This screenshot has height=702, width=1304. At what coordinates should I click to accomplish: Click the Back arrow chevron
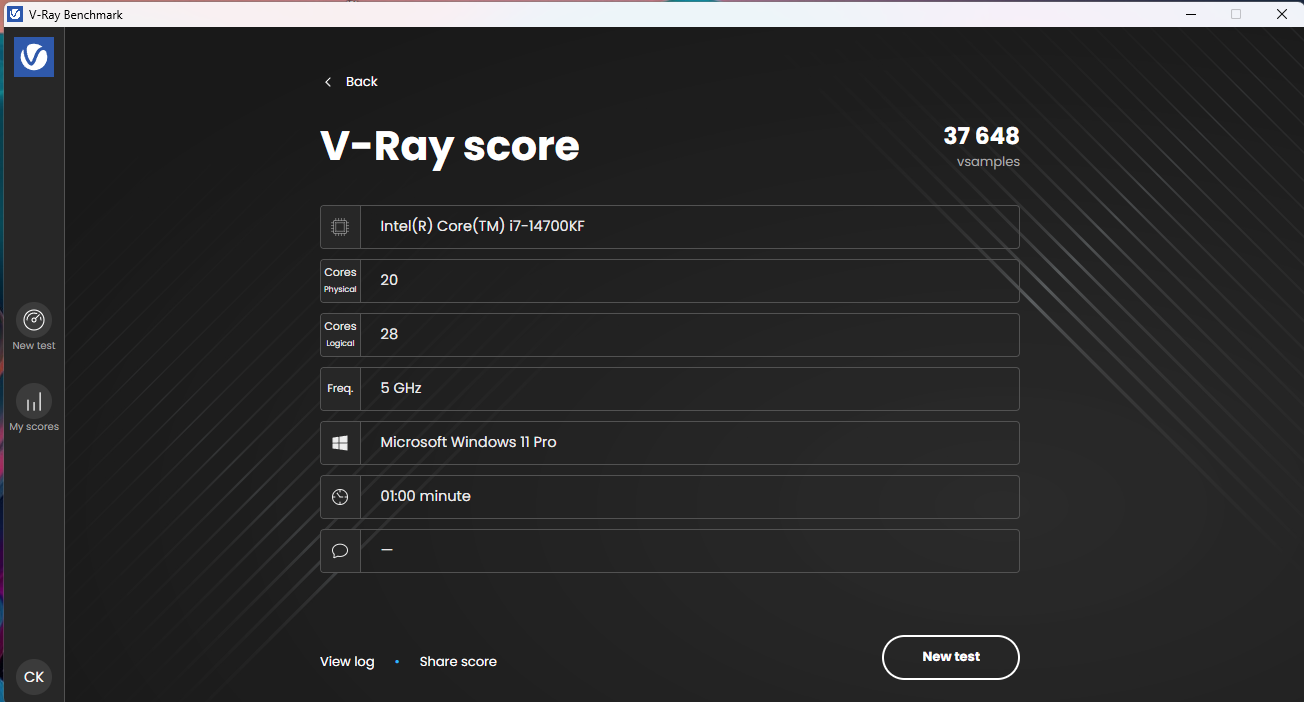pos(328,82)
